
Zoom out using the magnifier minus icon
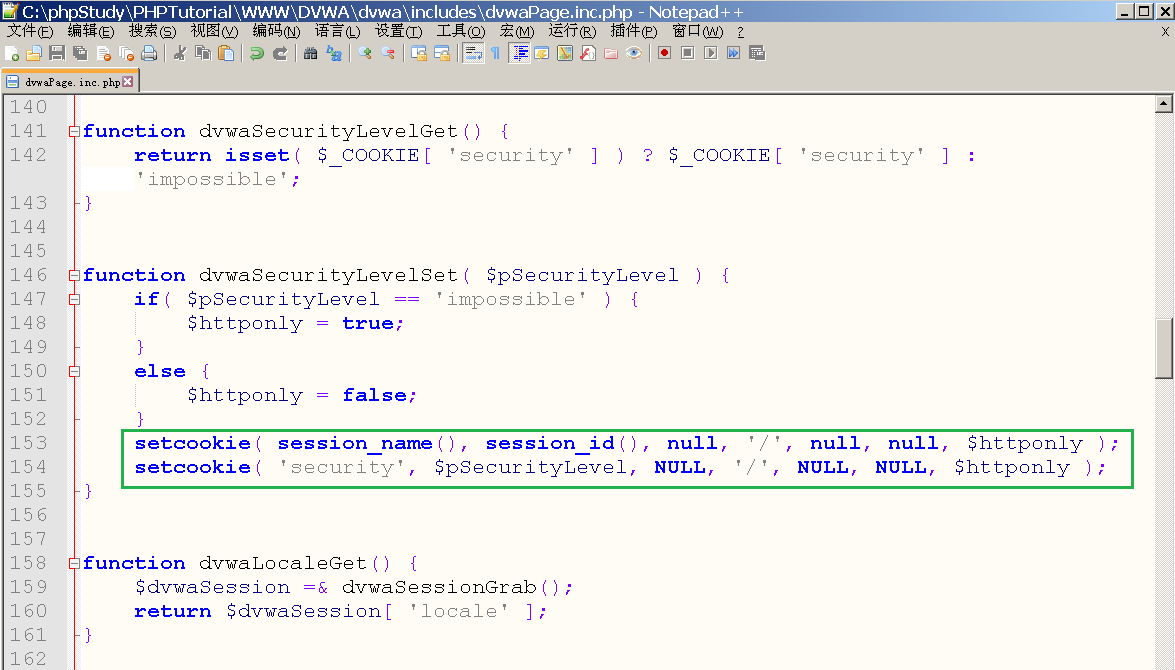[x=388, y=53]
